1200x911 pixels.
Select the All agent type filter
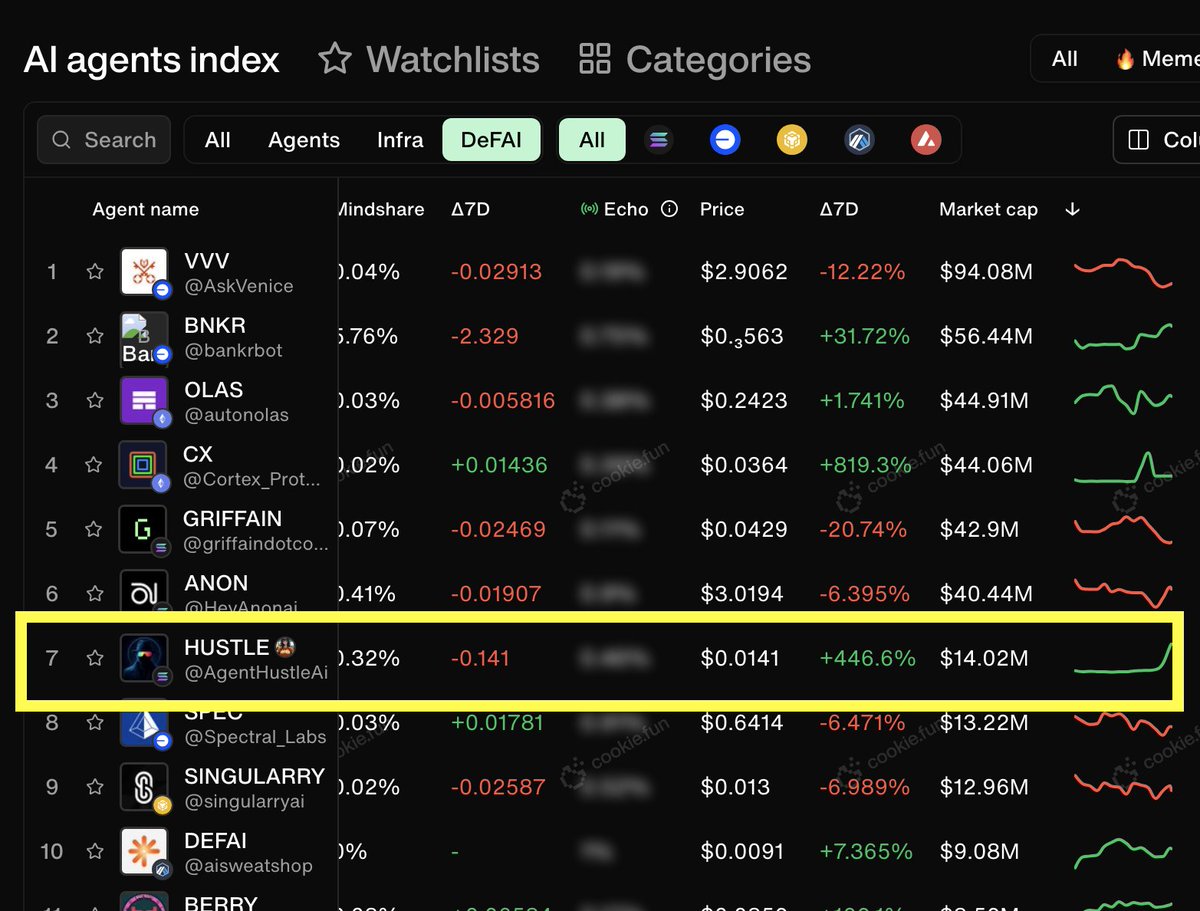[218, 140]
